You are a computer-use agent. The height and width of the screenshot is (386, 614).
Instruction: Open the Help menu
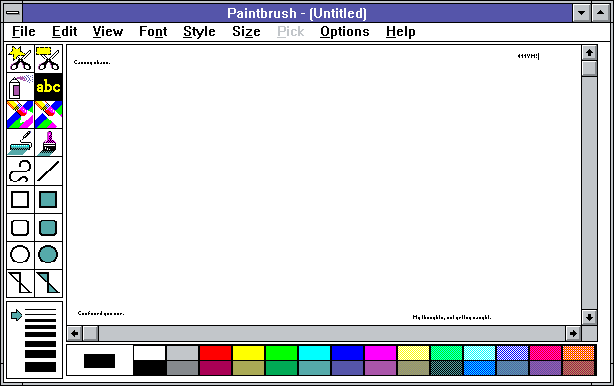[x=401, y=32]
